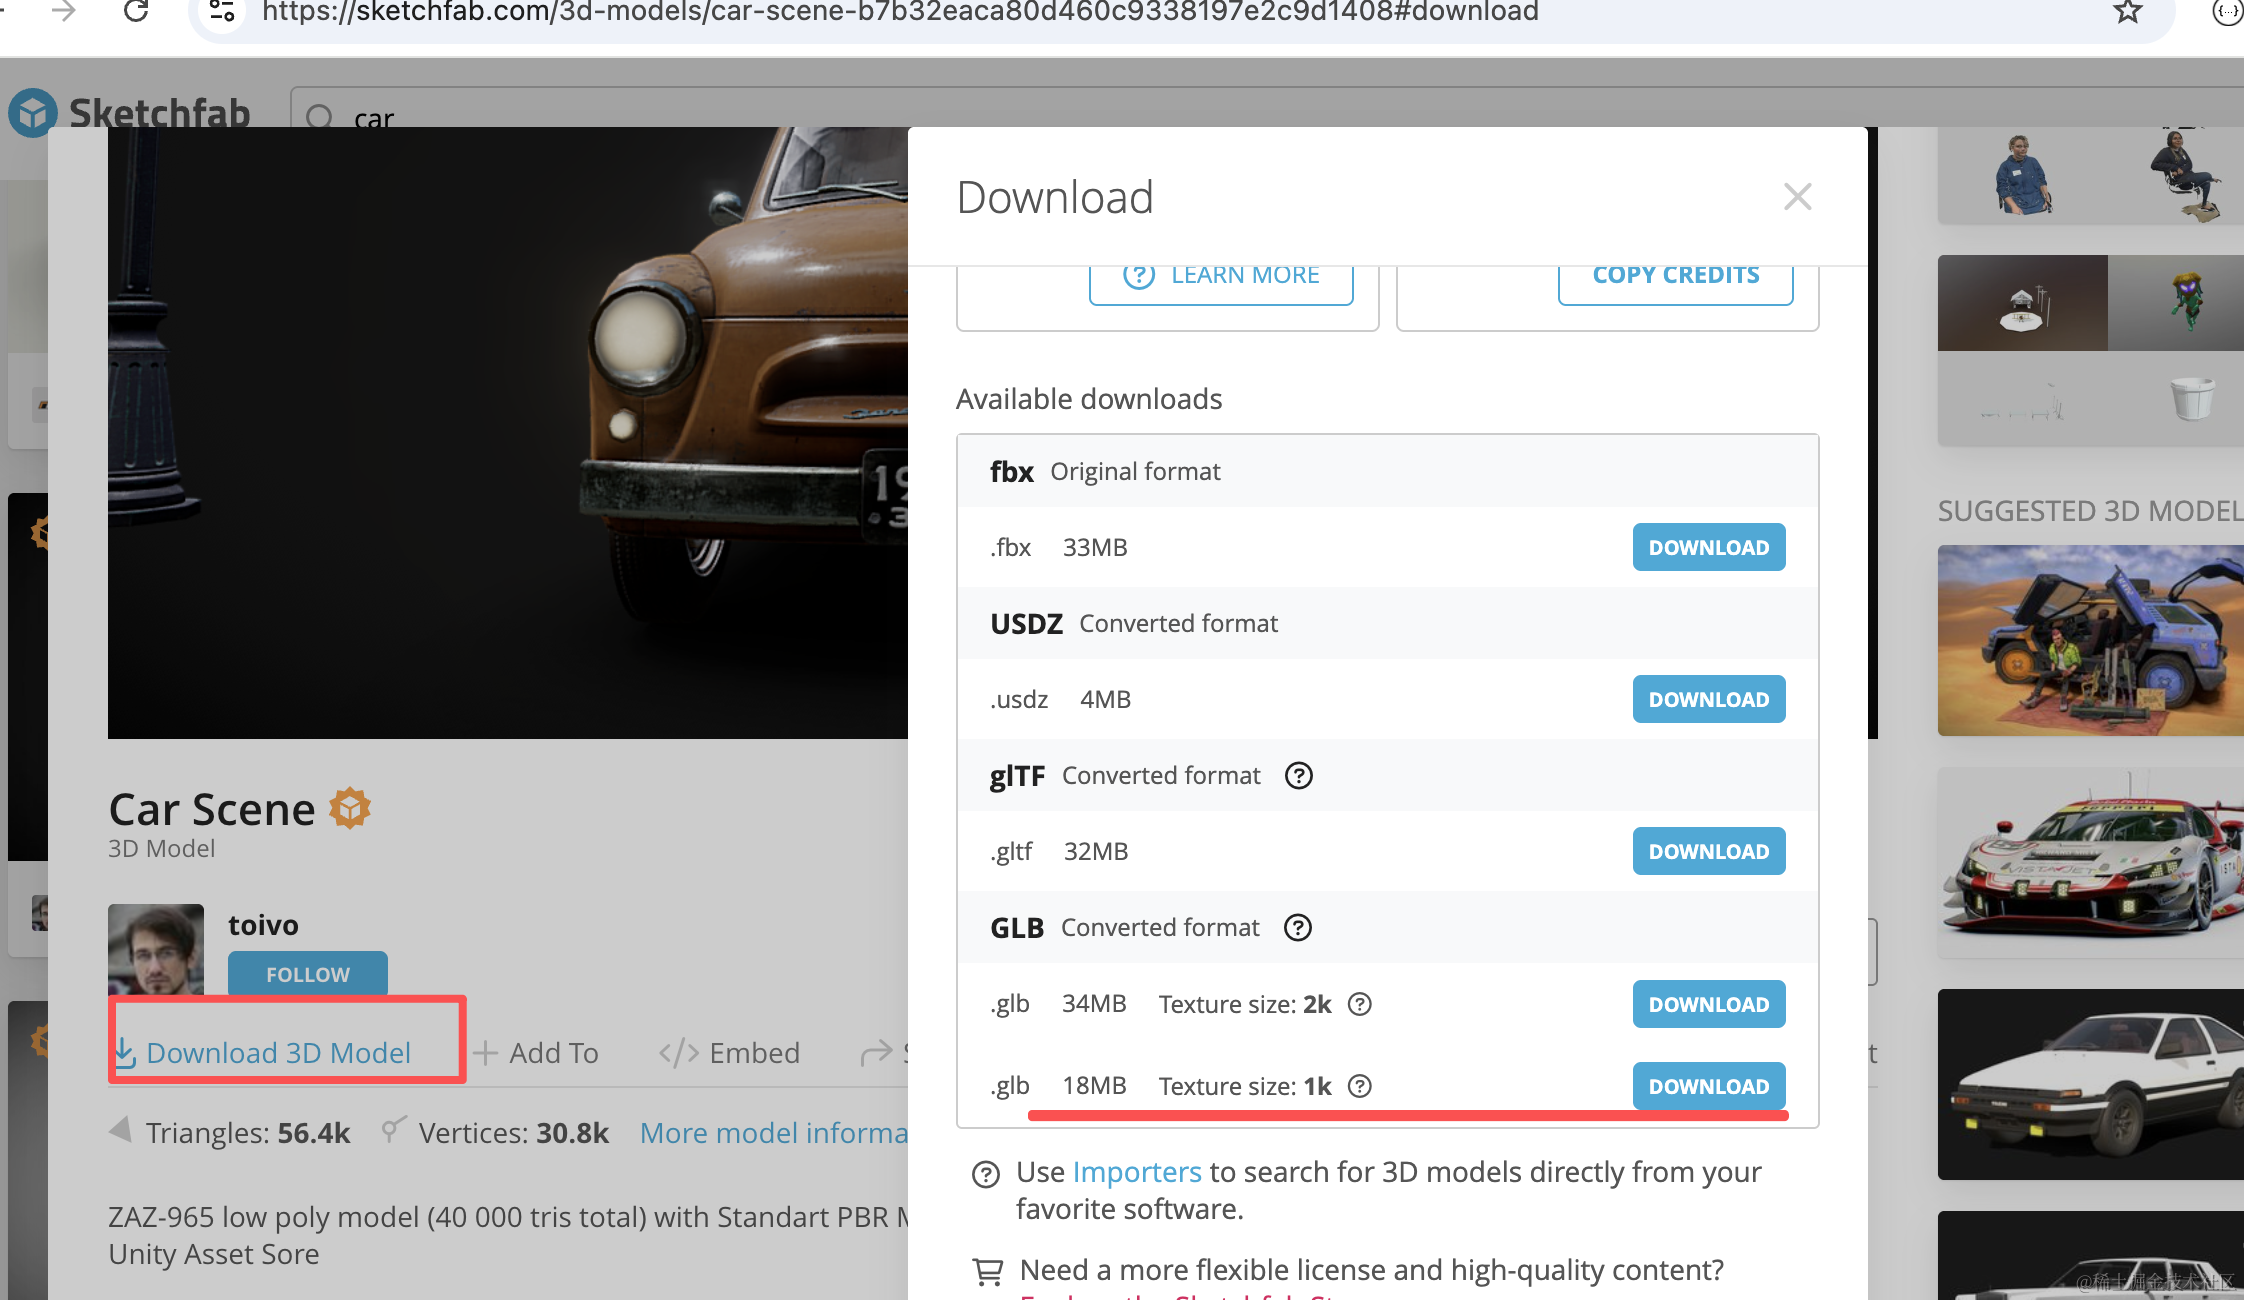Click the Sketchfab logo
Image resolution: width=2244 pixels, height=1300 pixels.
tap(130, 113)
